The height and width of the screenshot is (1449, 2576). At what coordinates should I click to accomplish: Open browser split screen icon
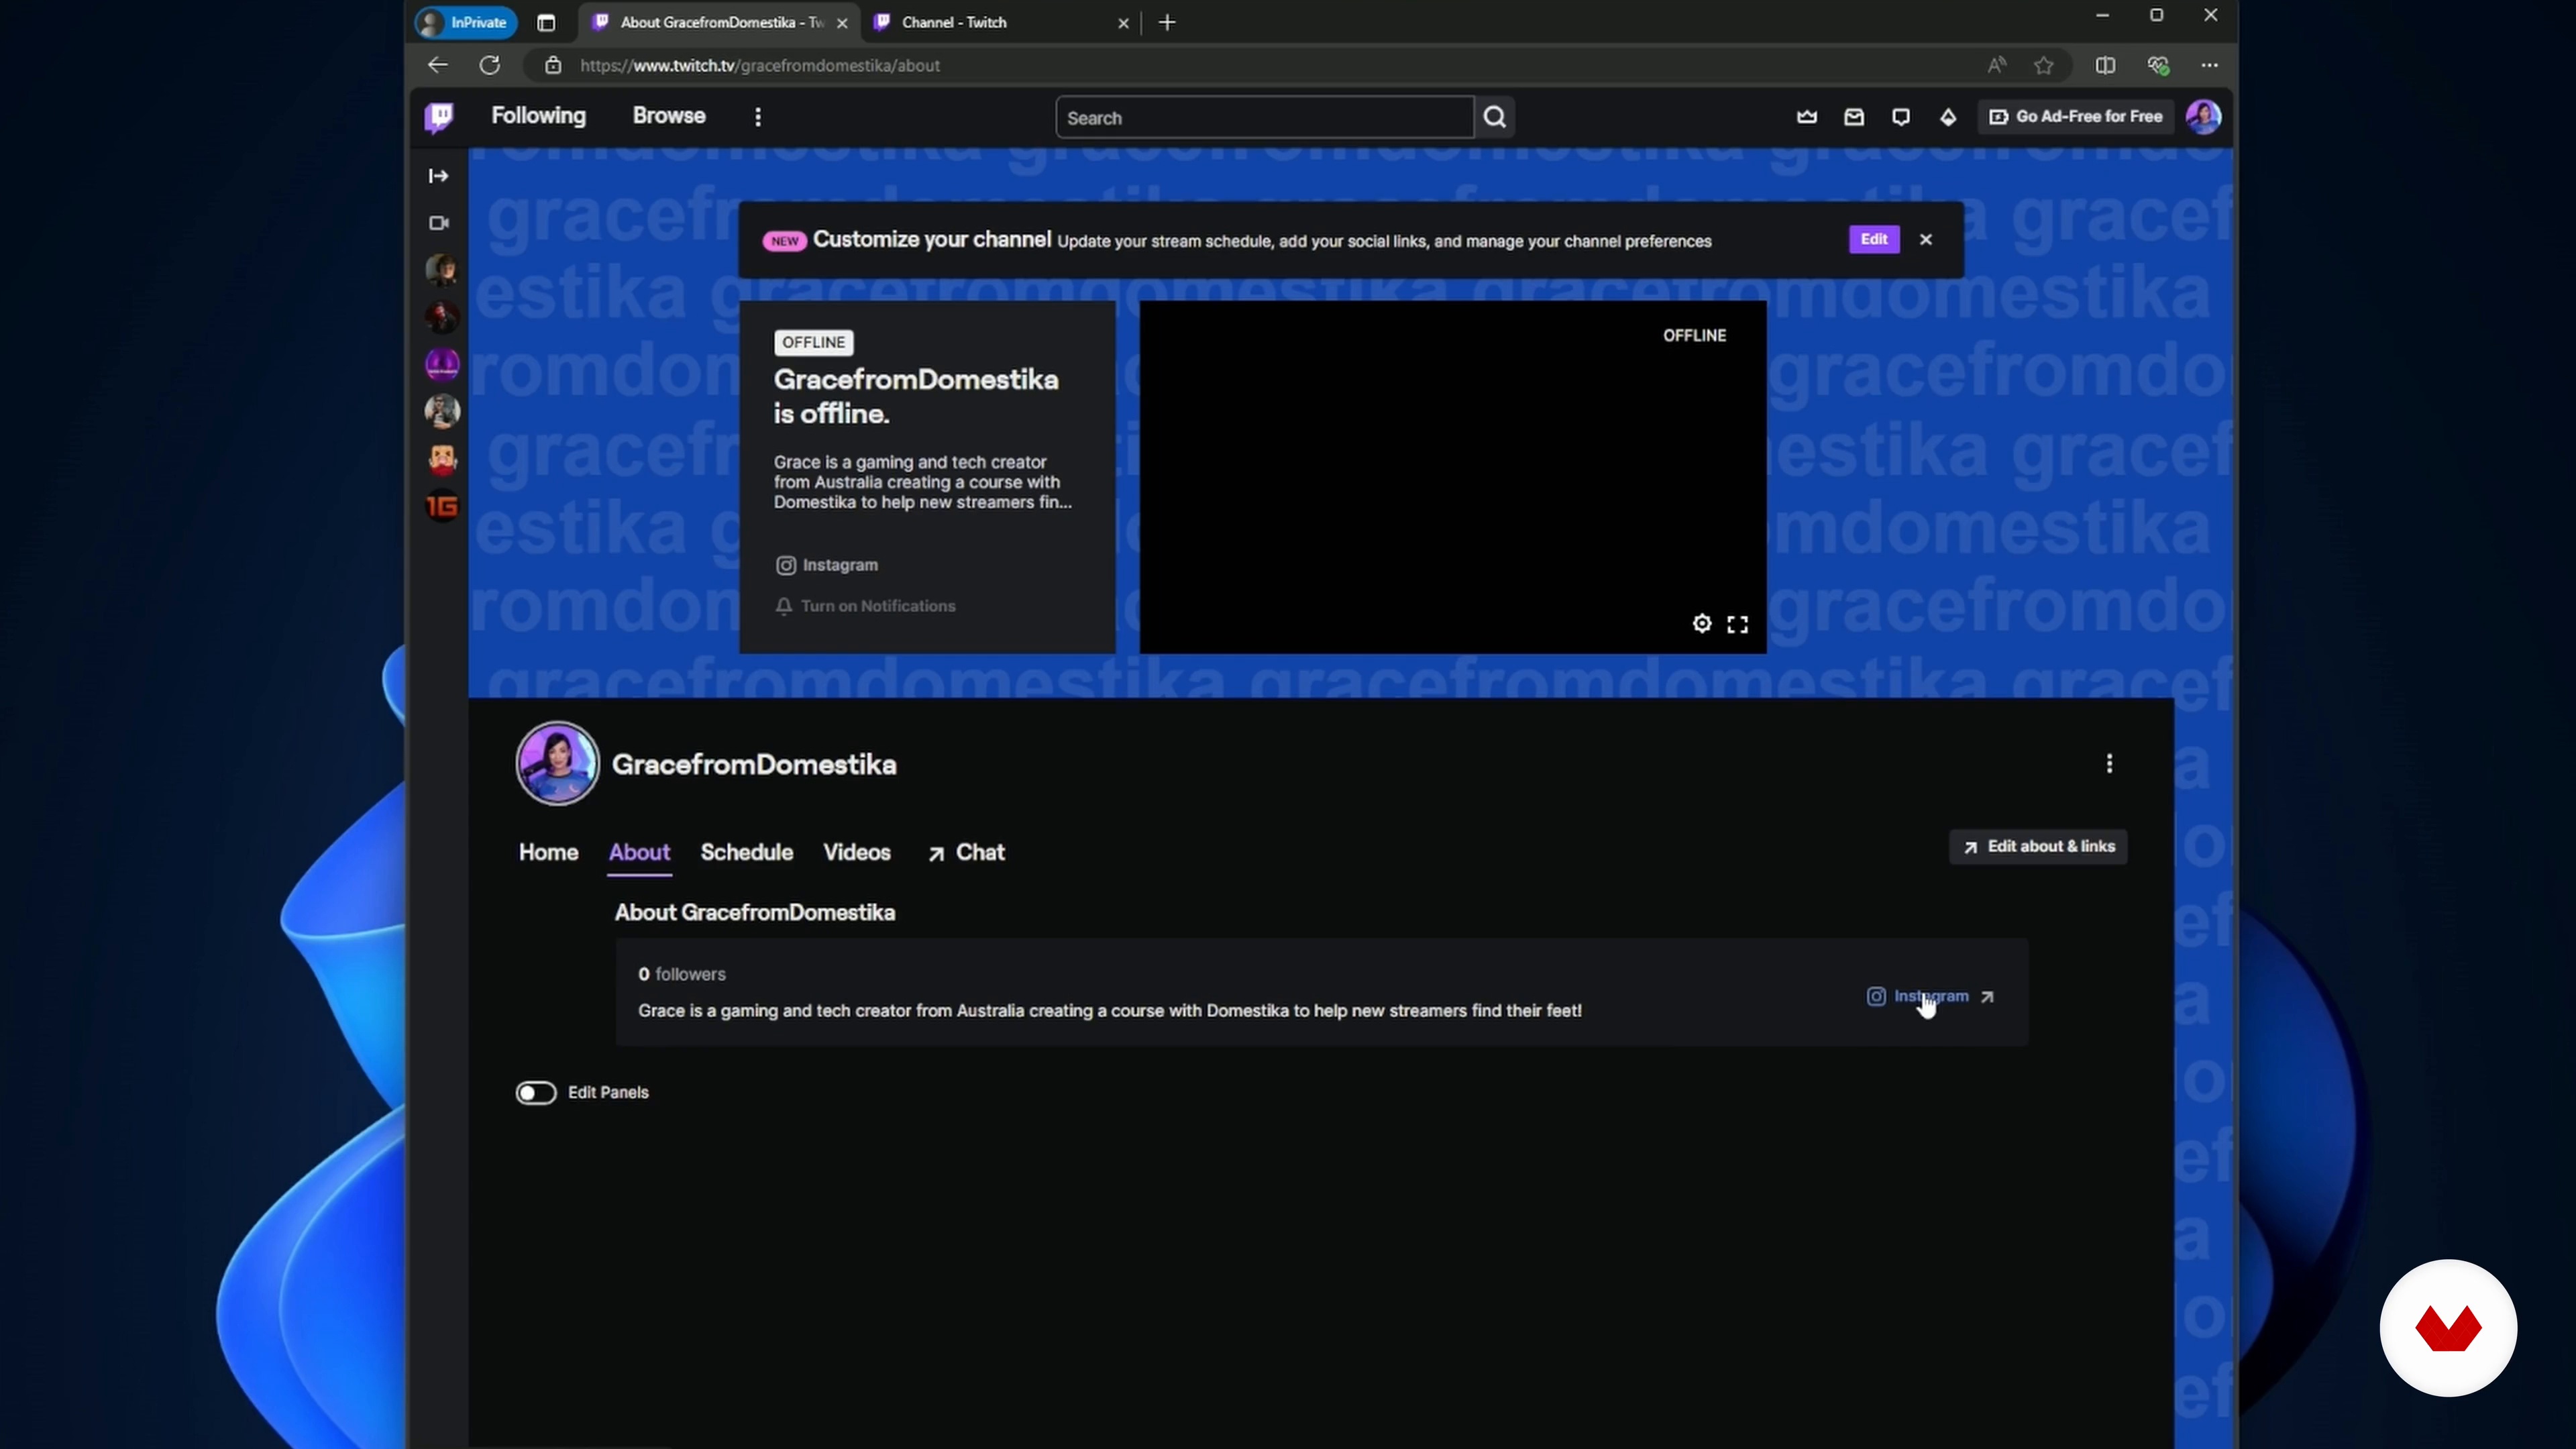pos(2105,65)
